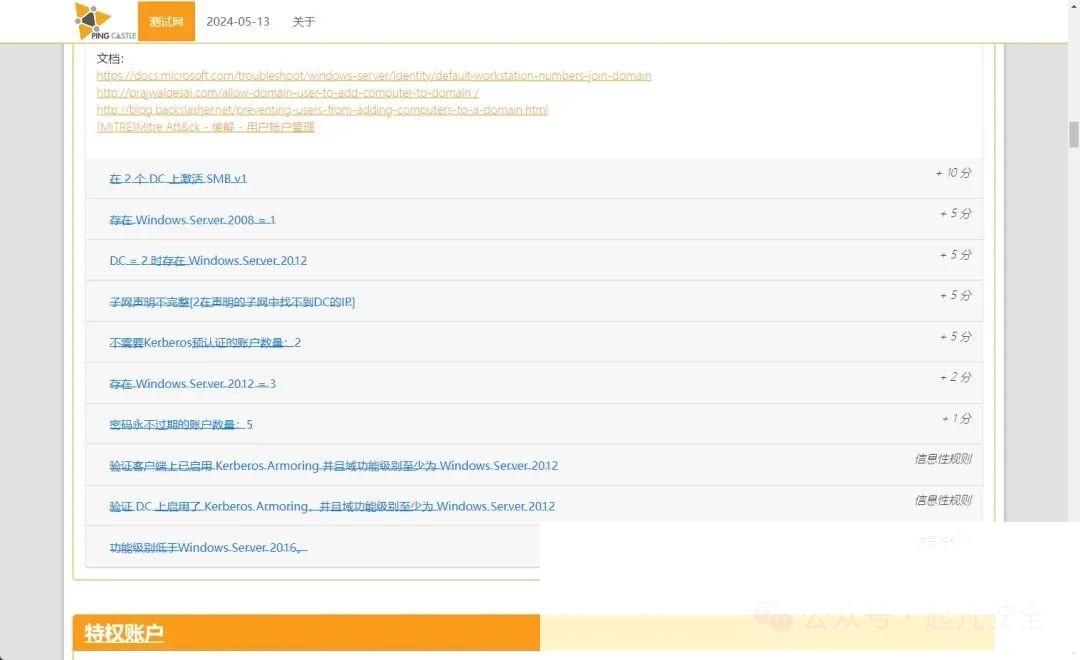Expand rule 在 2 个 DC 上激活 SMB v1

[x=178, y=178]
